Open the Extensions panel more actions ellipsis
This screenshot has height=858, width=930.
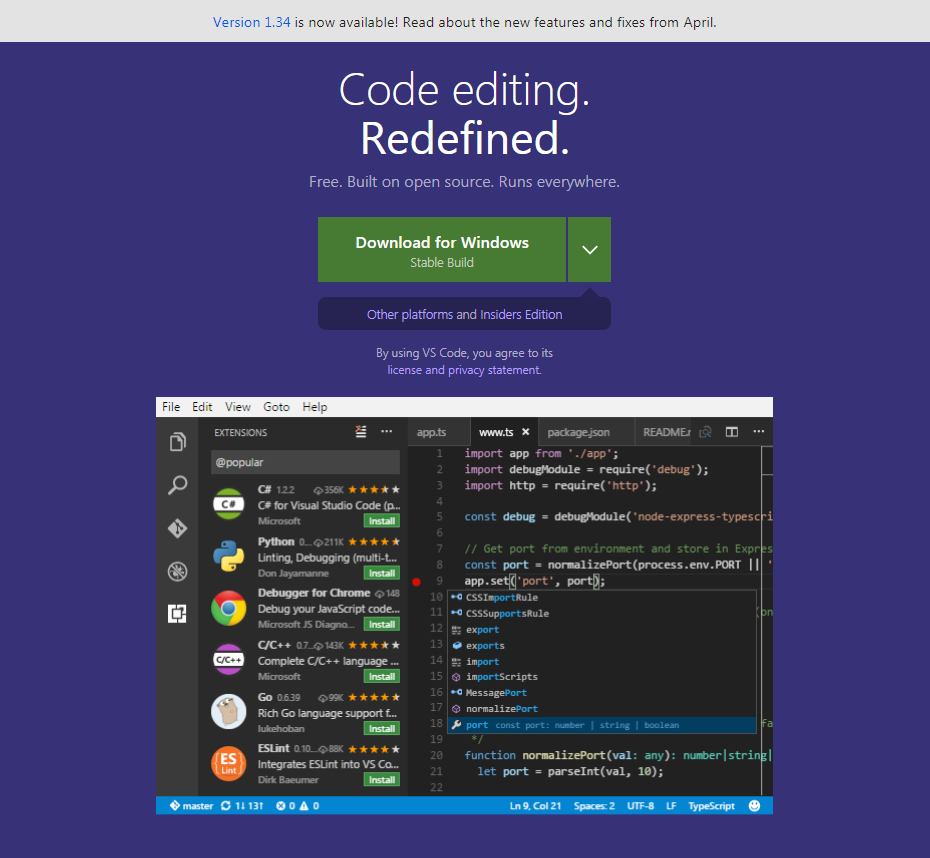pyautogui.click(x=387, y=432)
